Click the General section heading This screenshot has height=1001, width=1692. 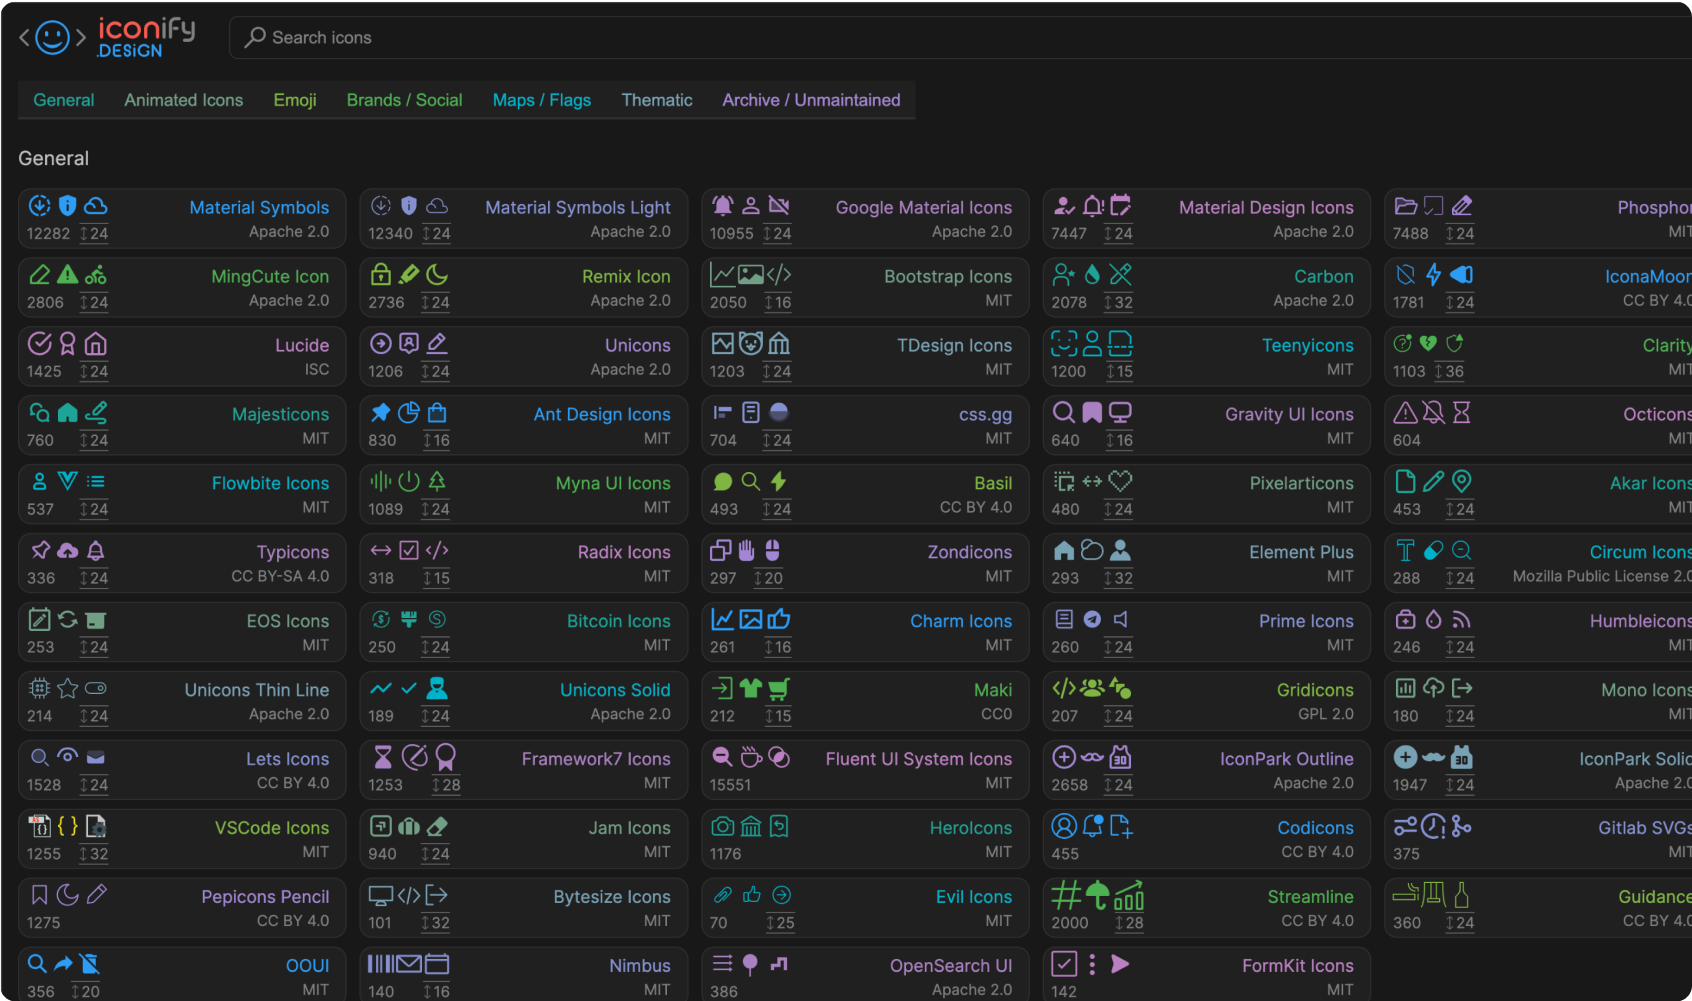click(53, 158)
